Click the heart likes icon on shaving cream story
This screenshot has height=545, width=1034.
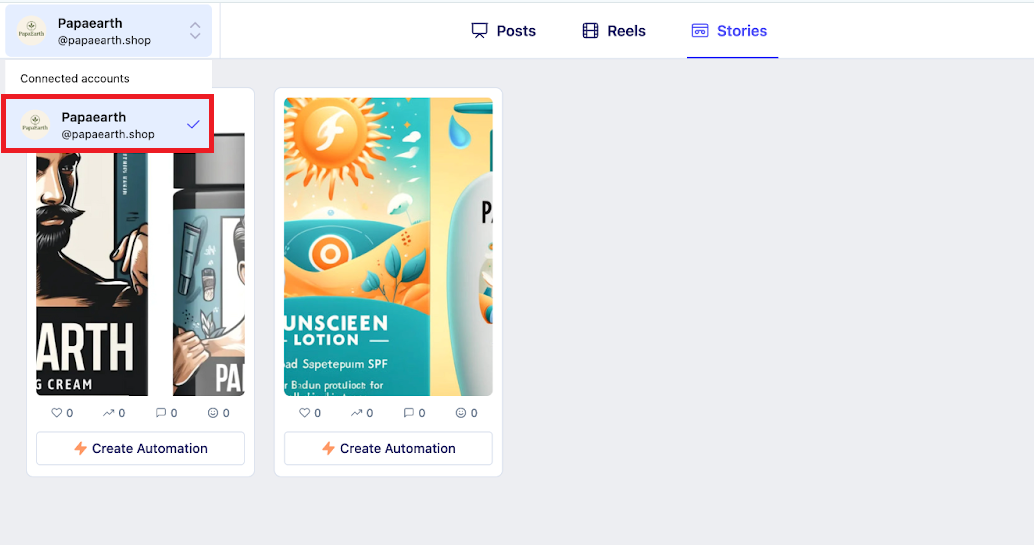point(57,413)
